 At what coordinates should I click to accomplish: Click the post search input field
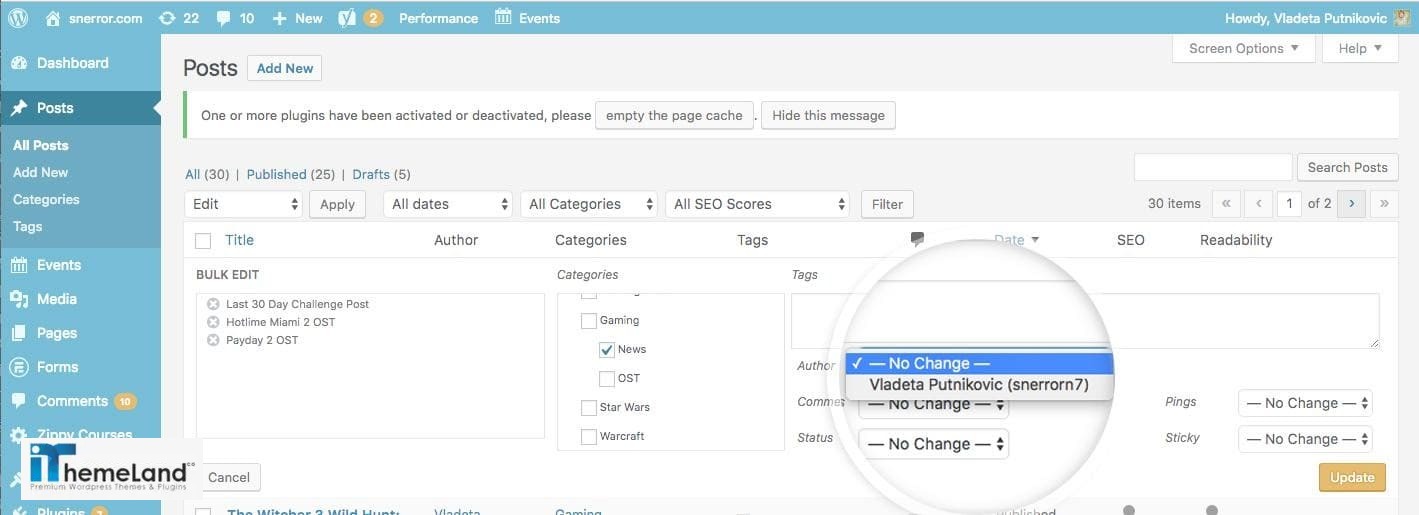click(1213, 167)
